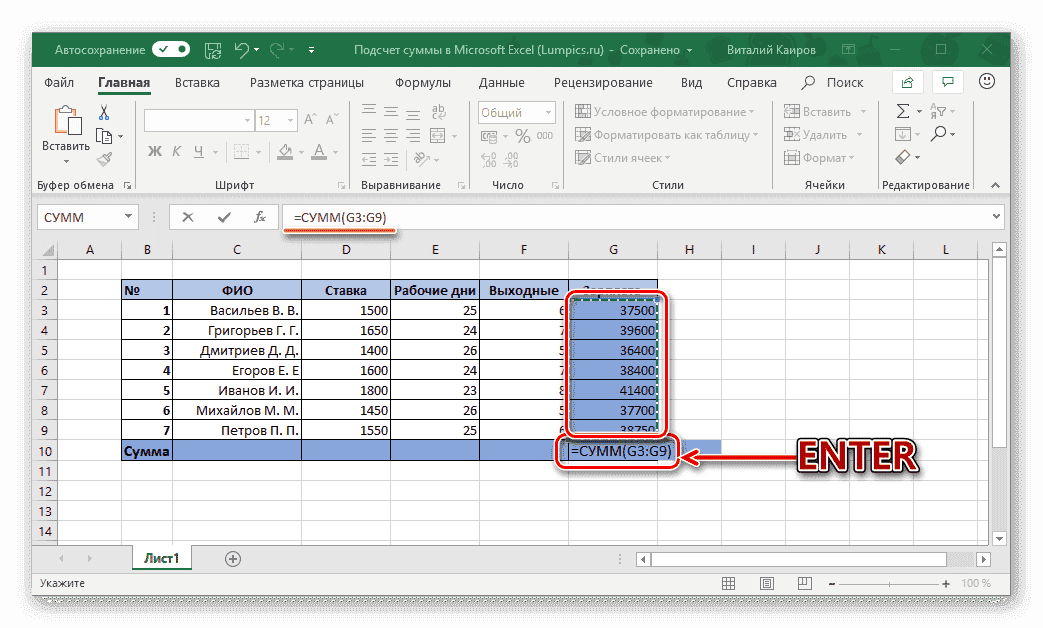The height and width of the screenshot is (628, 1043).
Task: Click the Insert Function fx icon
Action: [259, 217]
